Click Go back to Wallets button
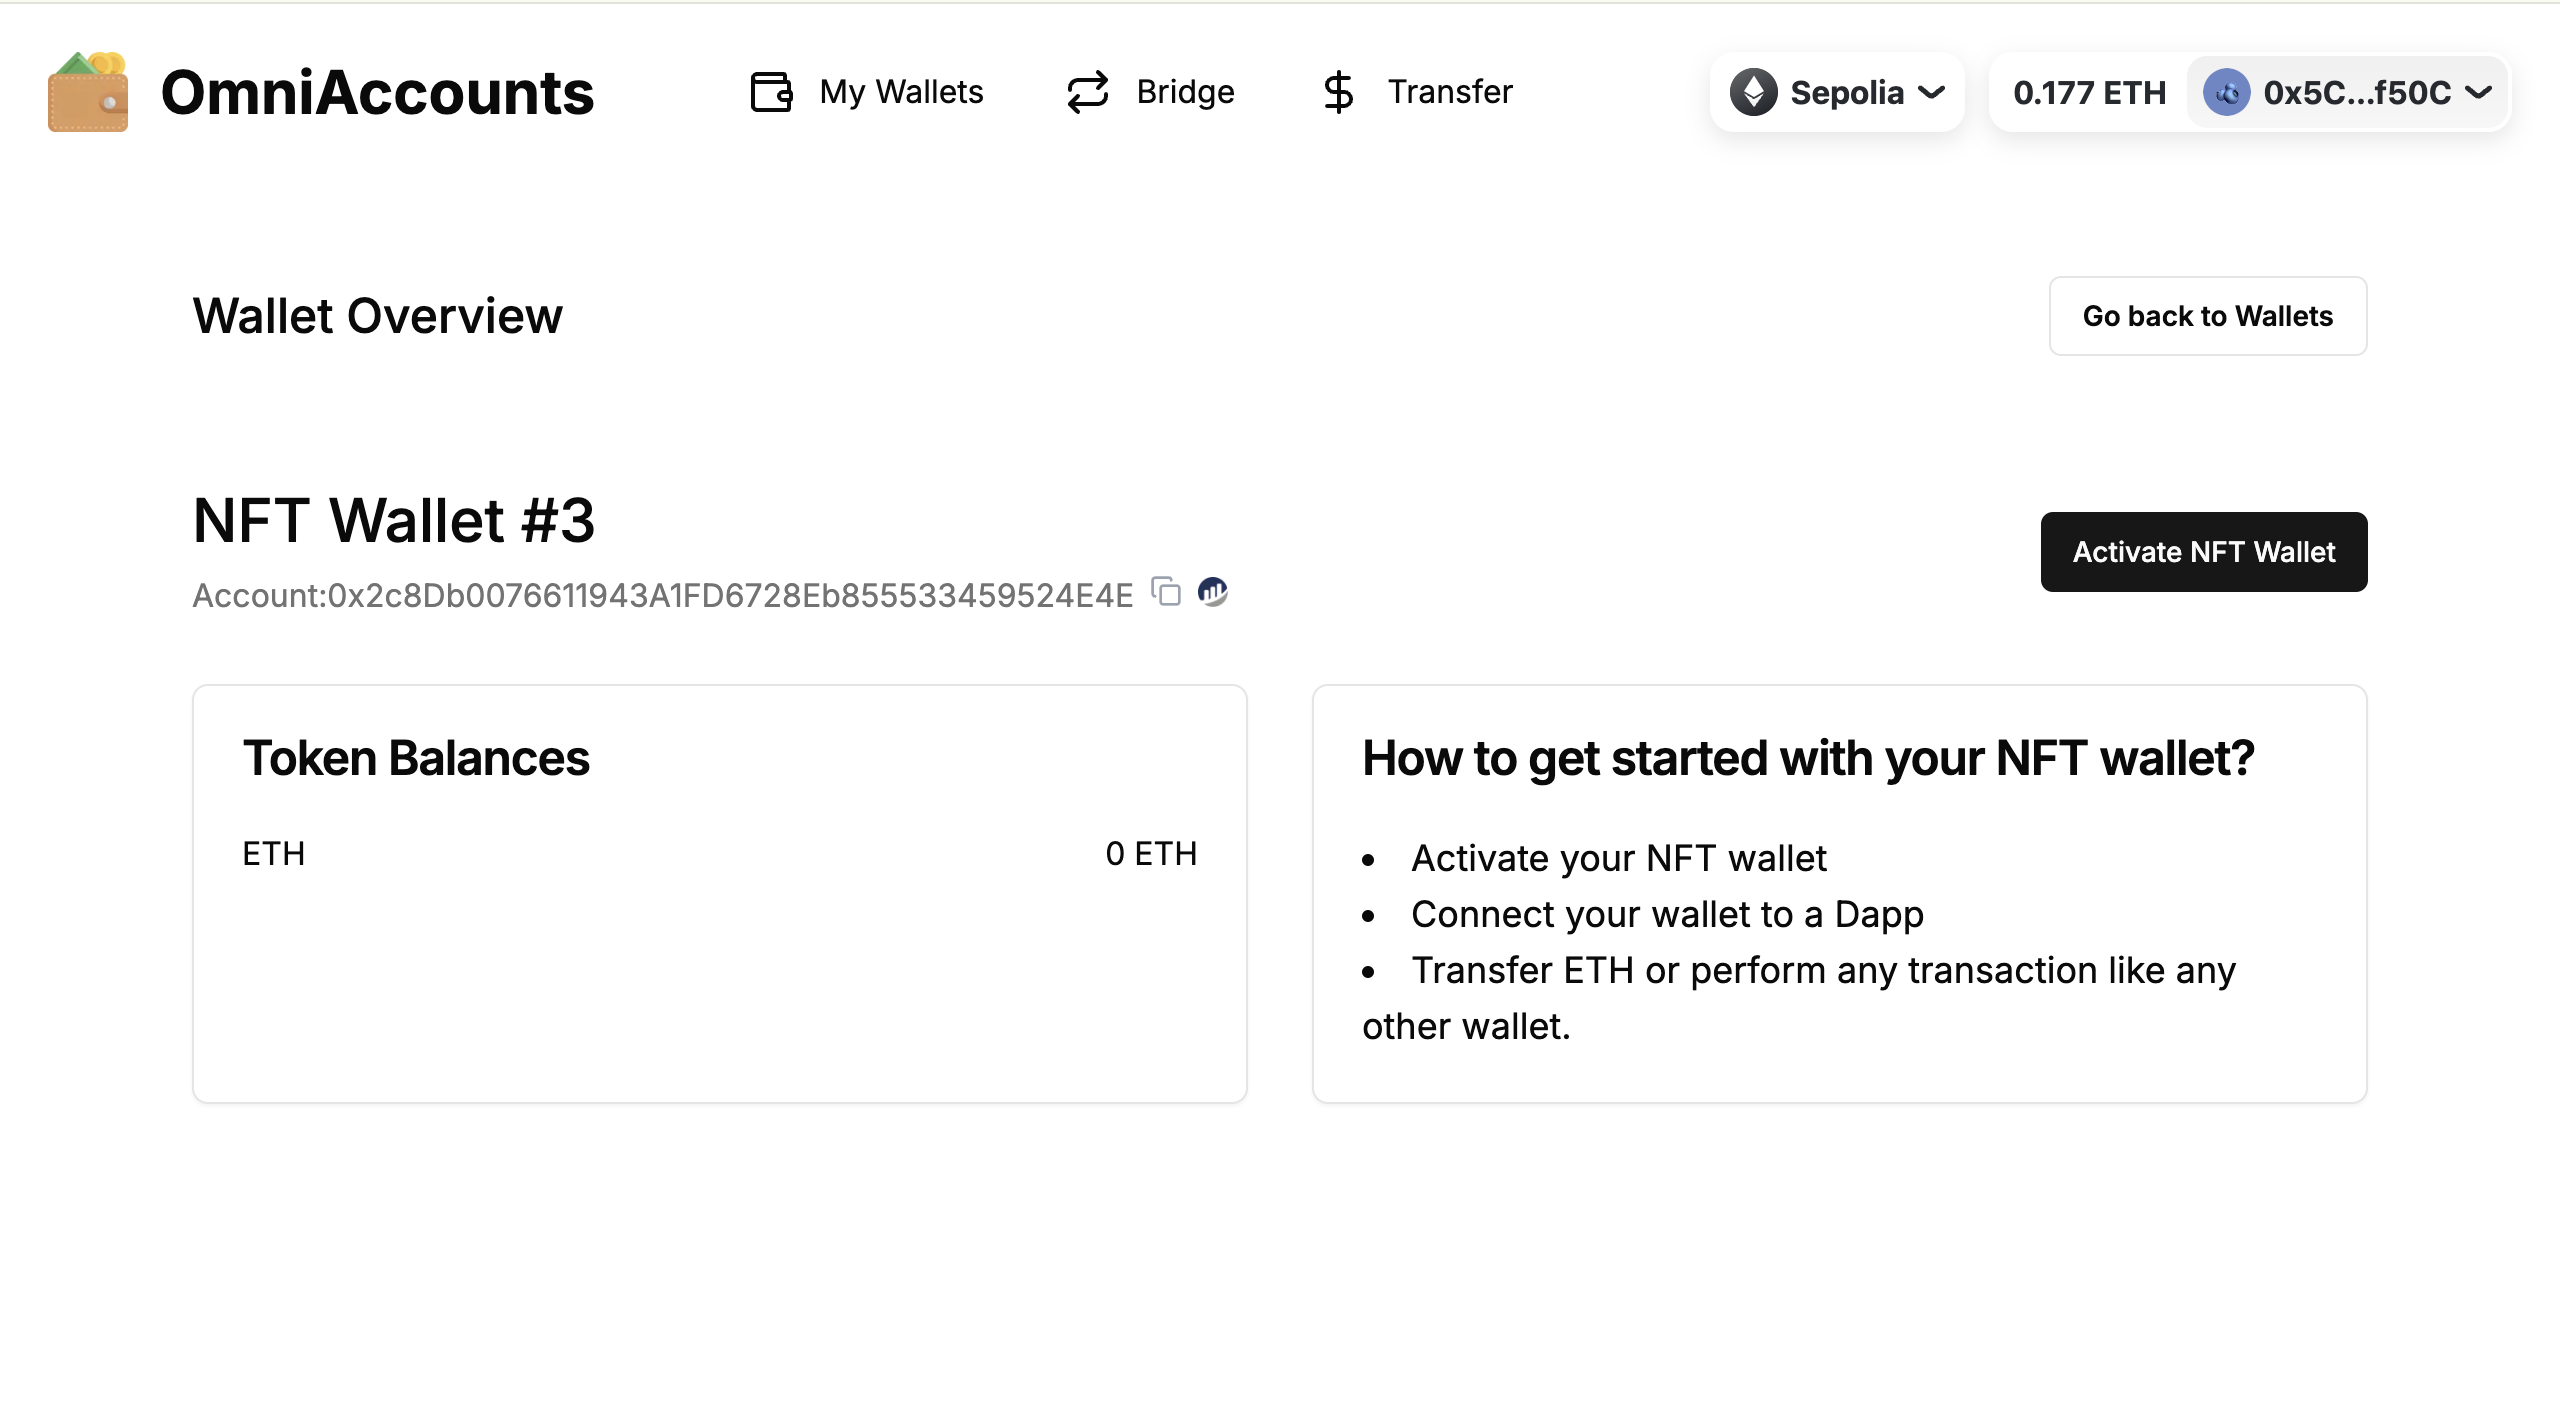Viewport: 2560px width, 1428px height. pos(2208,316)
